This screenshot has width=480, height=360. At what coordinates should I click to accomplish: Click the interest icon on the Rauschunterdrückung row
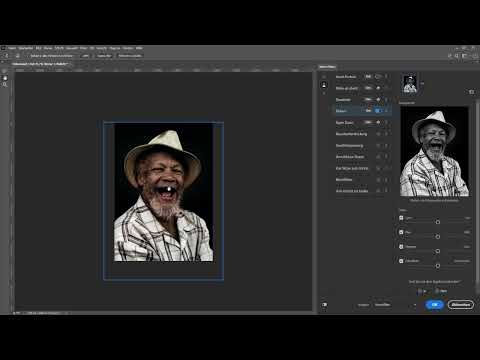coord(378,134)
